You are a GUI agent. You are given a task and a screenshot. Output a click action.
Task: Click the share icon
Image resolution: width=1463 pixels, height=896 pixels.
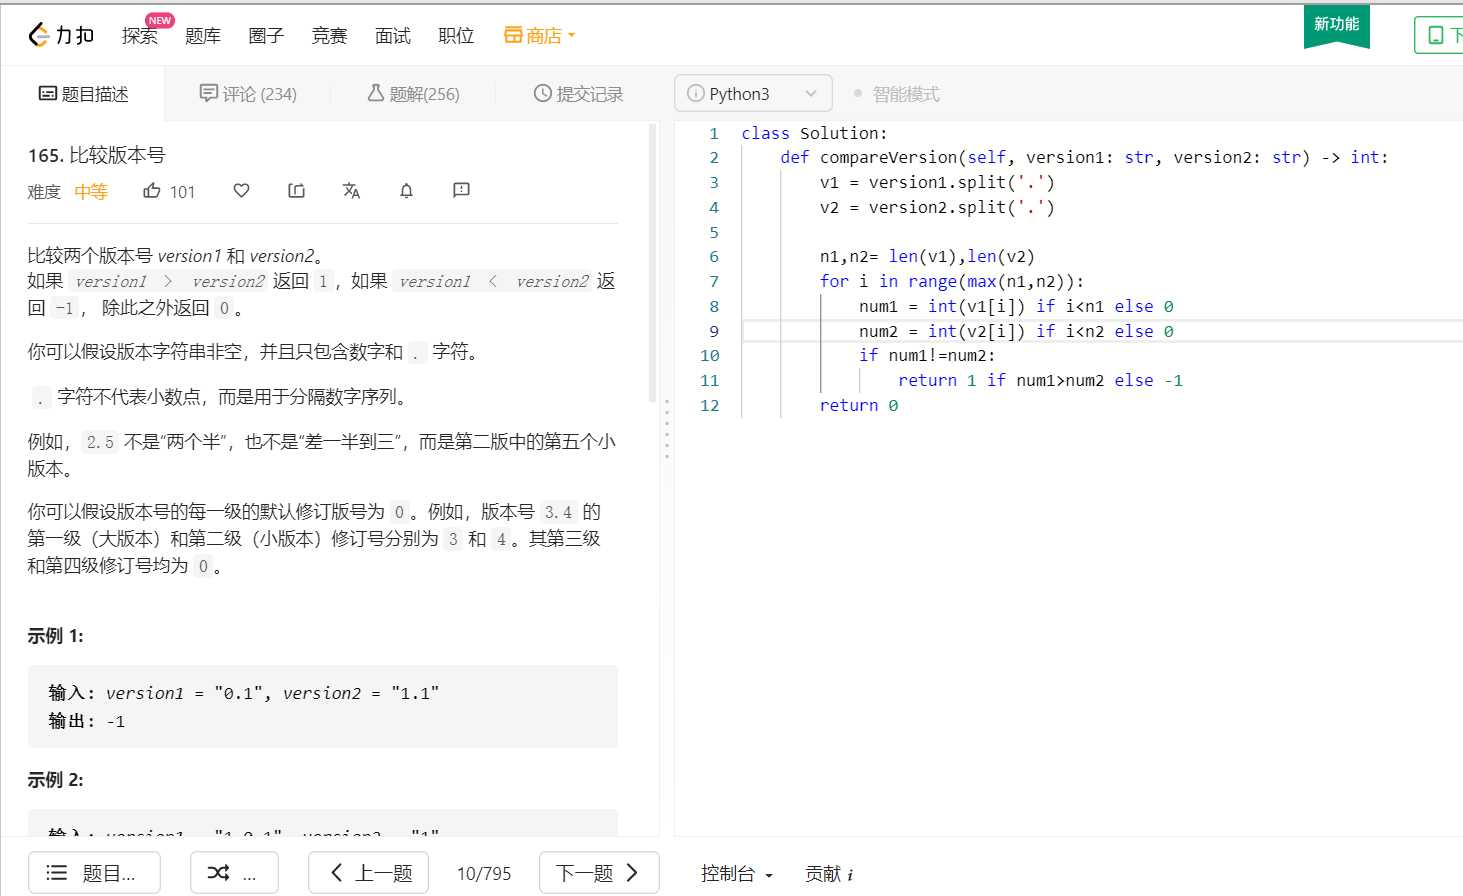click(296, 190)
